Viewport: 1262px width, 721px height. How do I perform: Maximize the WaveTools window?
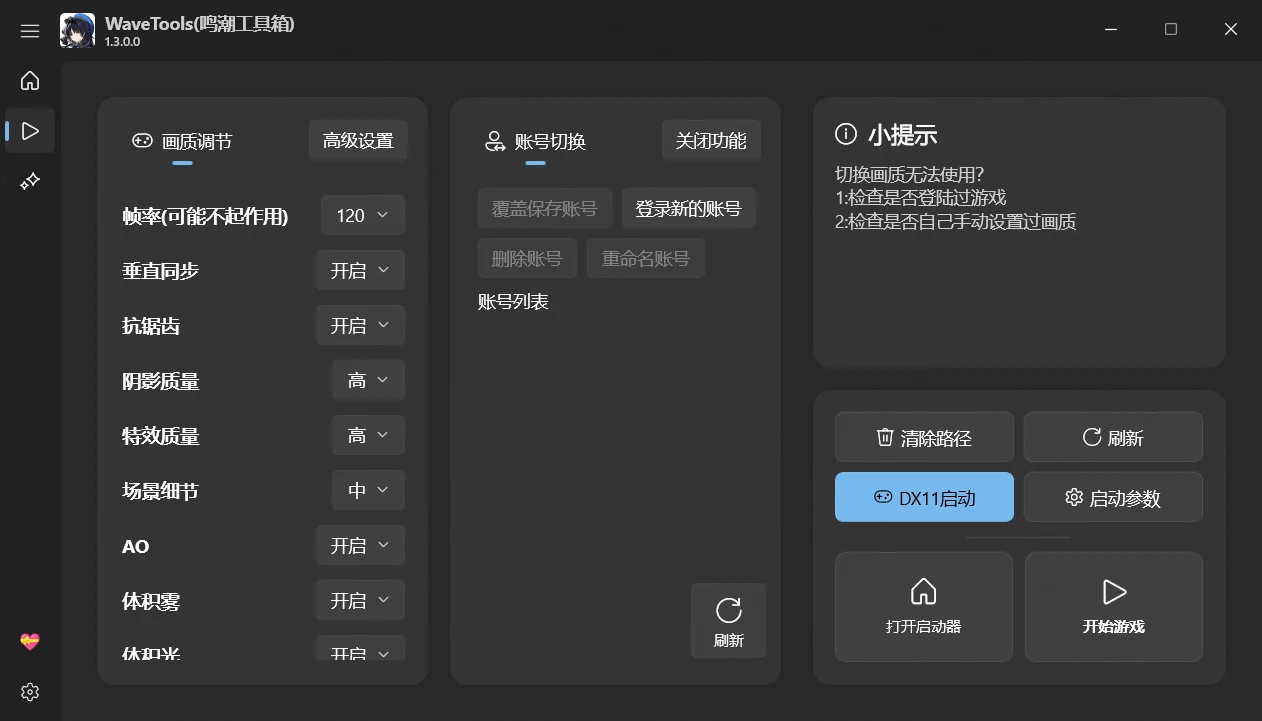pyautogui.click(x=1171, y=30)
